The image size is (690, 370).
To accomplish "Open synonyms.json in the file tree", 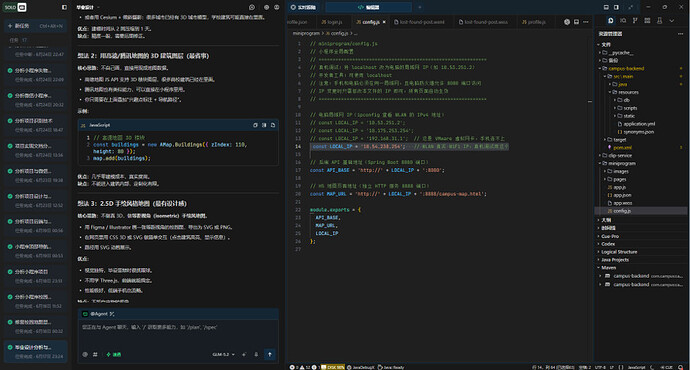I will coord(640,132).
